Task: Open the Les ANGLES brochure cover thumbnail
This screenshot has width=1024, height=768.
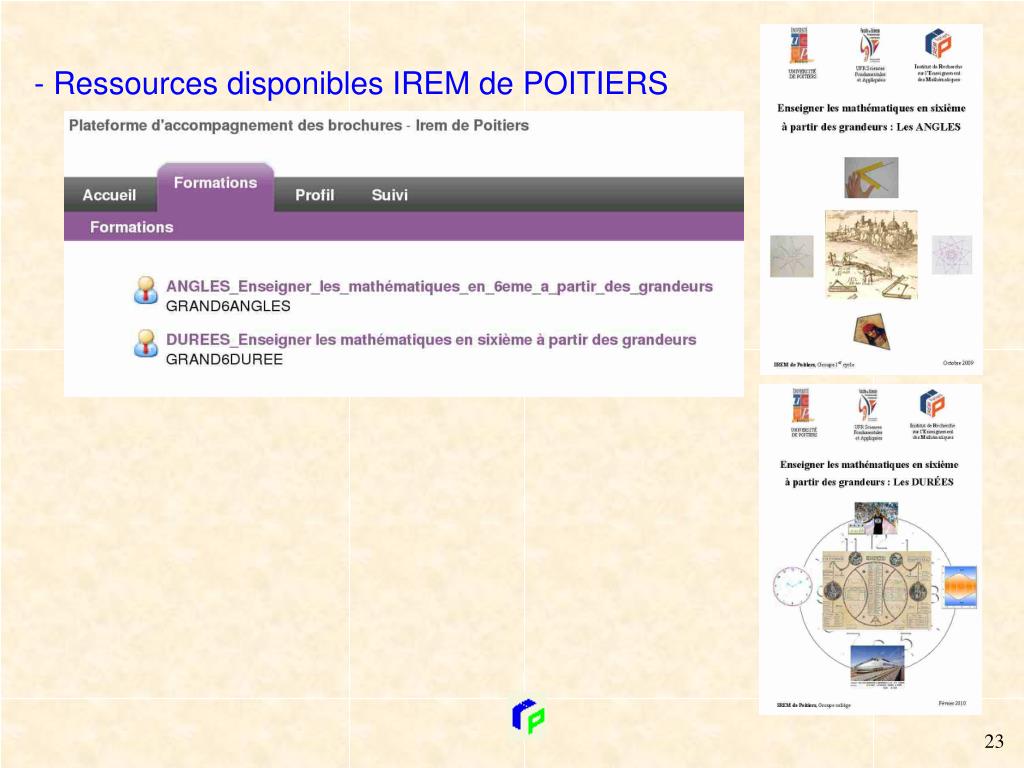Action: click(871, 199)
